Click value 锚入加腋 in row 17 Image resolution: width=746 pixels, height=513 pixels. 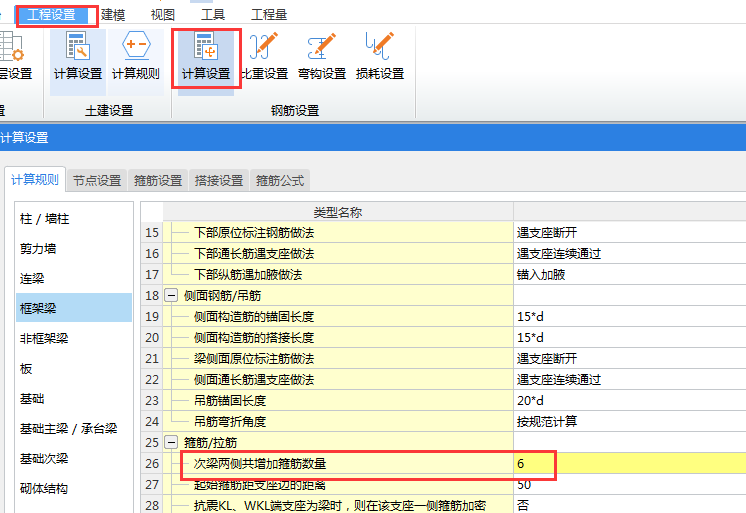pyautogui.click(x=541, y=275)
